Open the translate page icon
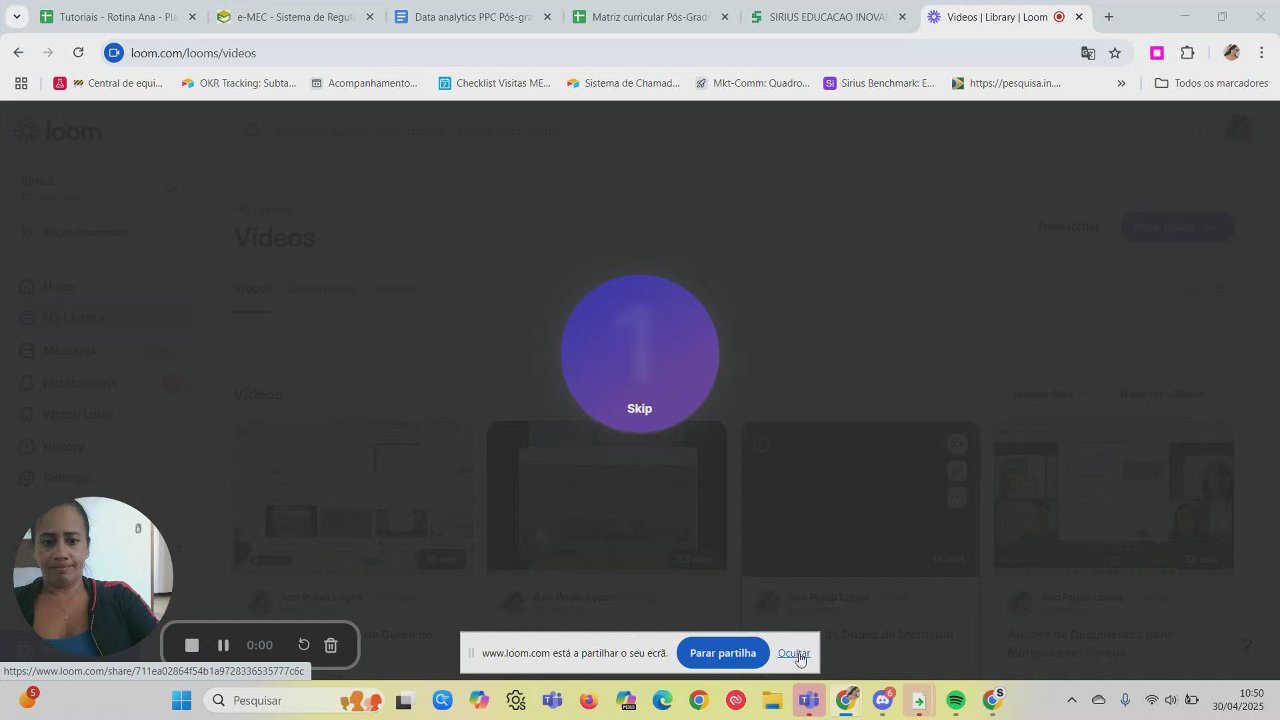 click(x=1088, y=53)
